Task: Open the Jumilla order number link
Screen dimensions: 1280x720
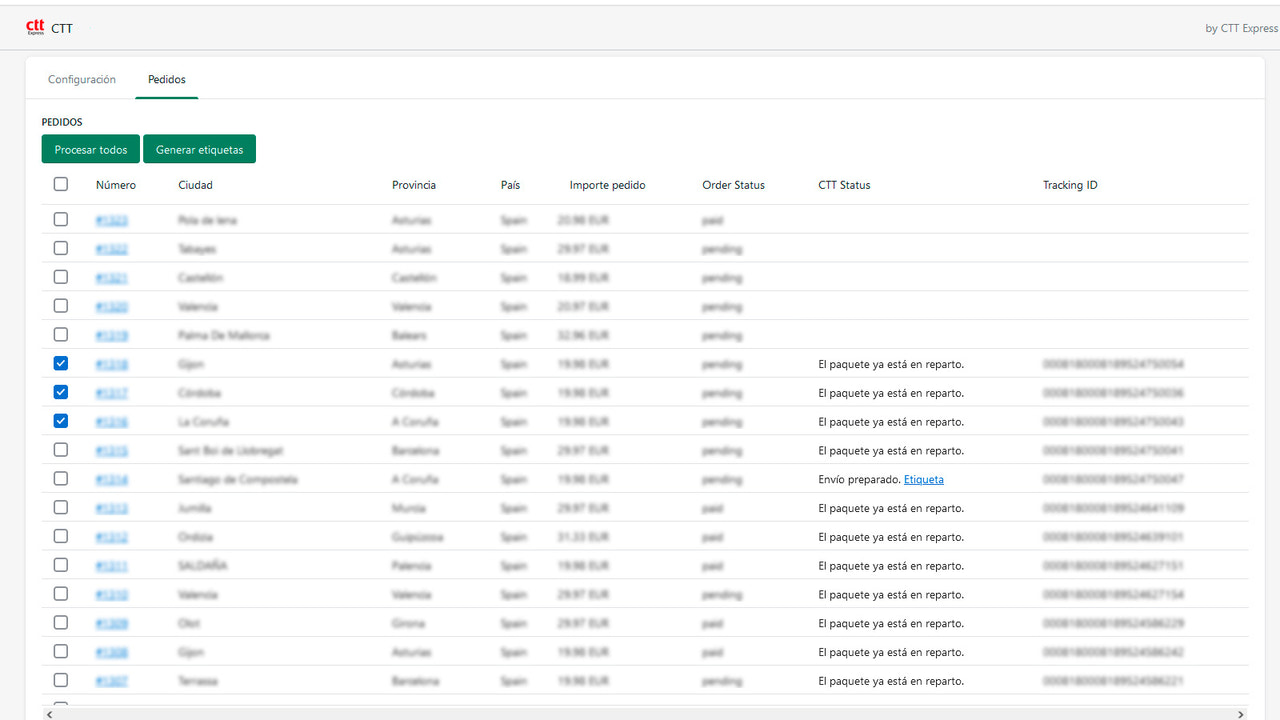Action: point(112,508)
